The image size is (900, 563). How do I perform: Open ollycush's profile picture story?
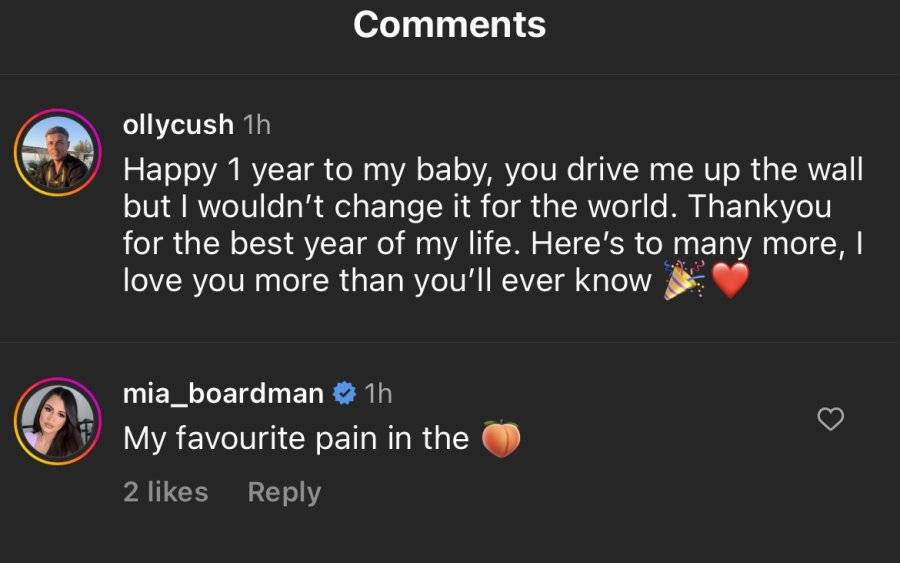point(57,153)
